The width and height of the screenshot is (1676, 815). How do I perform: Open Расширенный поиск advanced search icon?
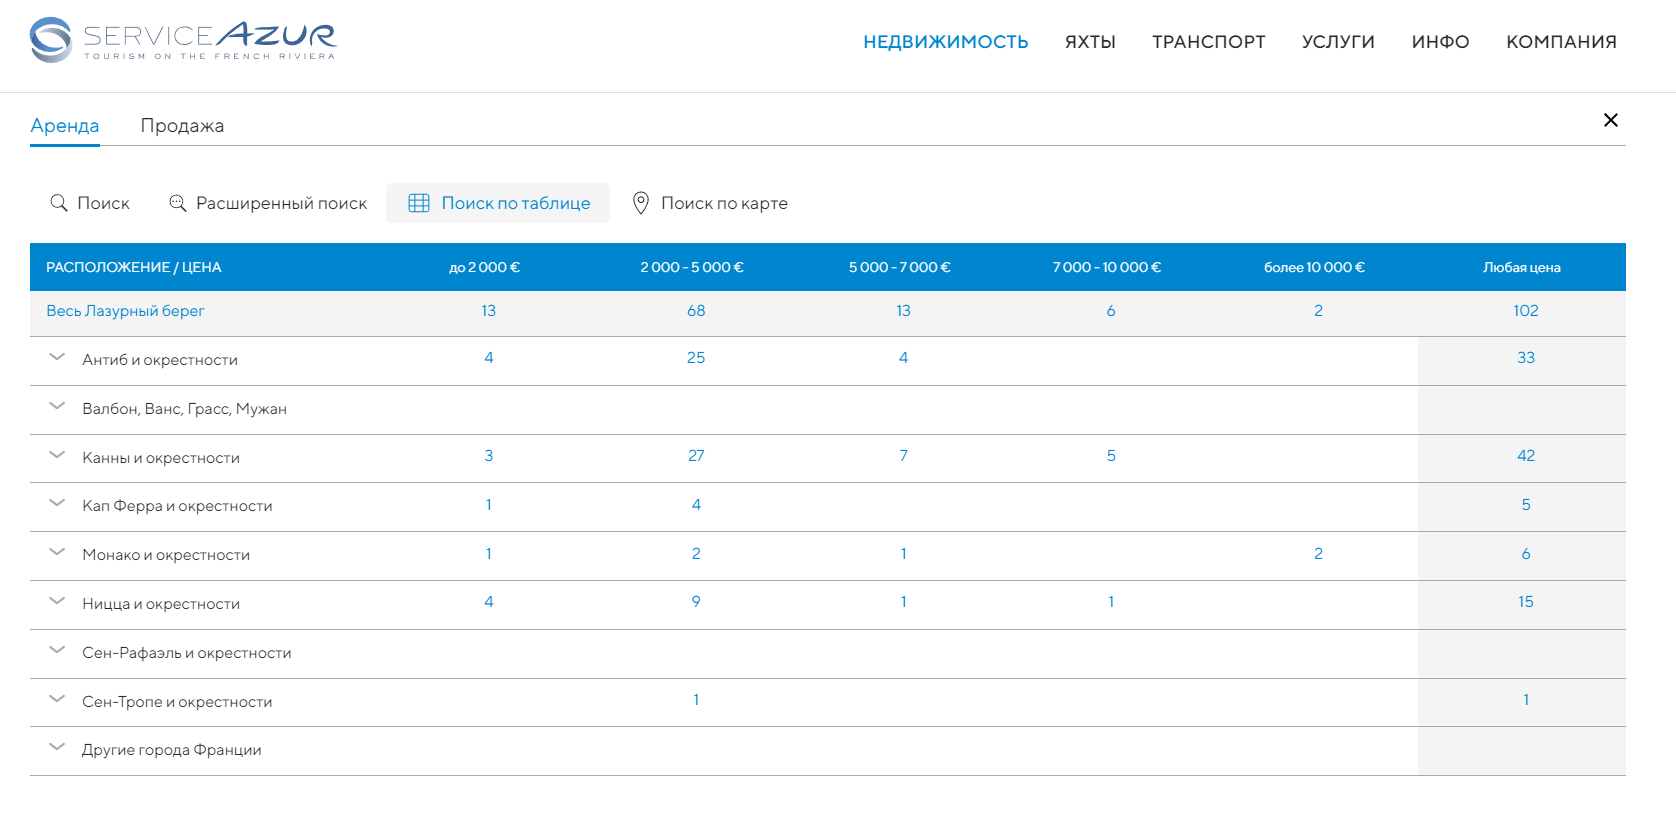pos(178,203)
